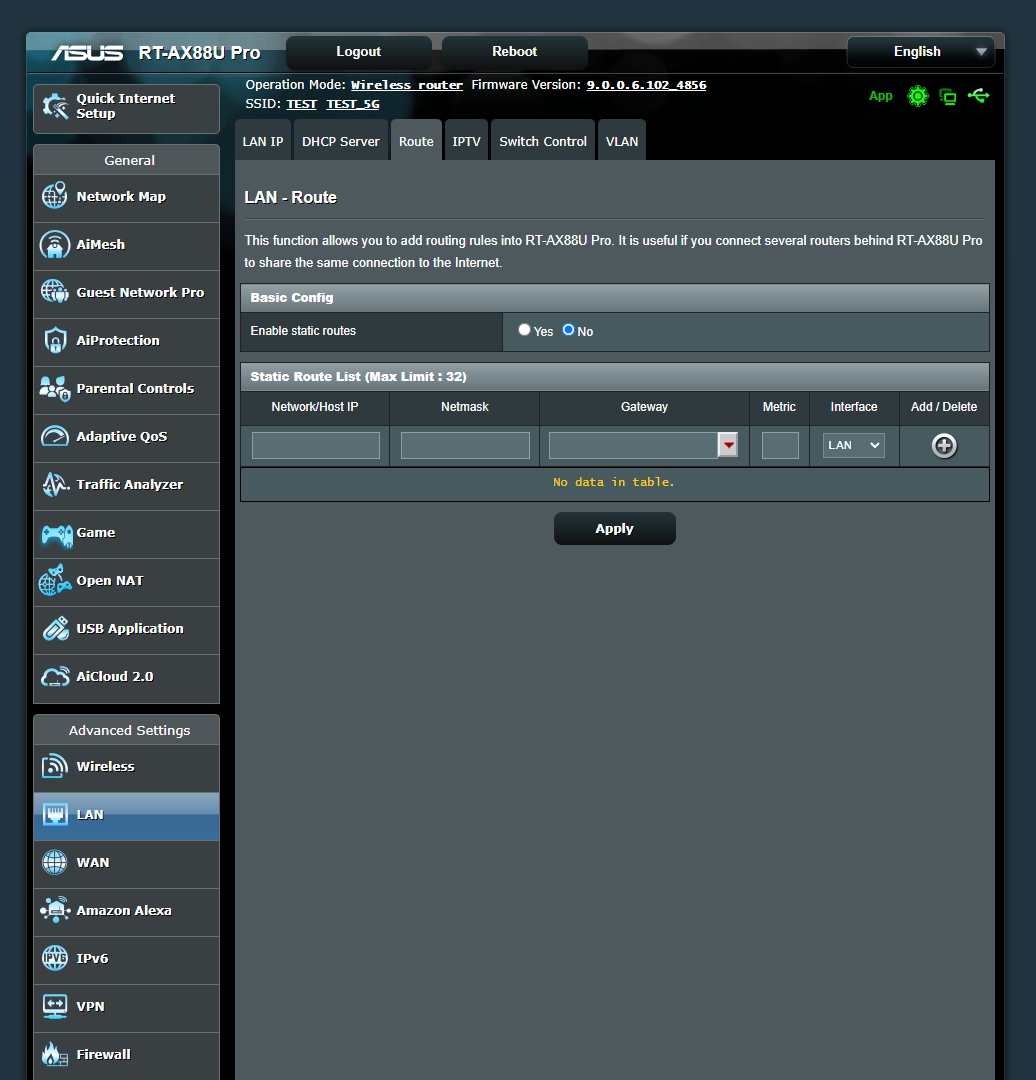Click the Firewall flame icon
This screenshot has width=1036, height=1080.
click(54, 1054)
